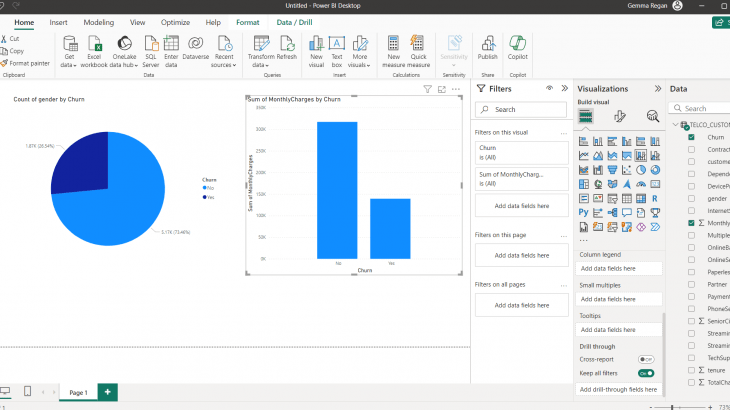This screenshot has width=730, height=410.
Task: Show more visual types ellipsis
Action: 583,240
